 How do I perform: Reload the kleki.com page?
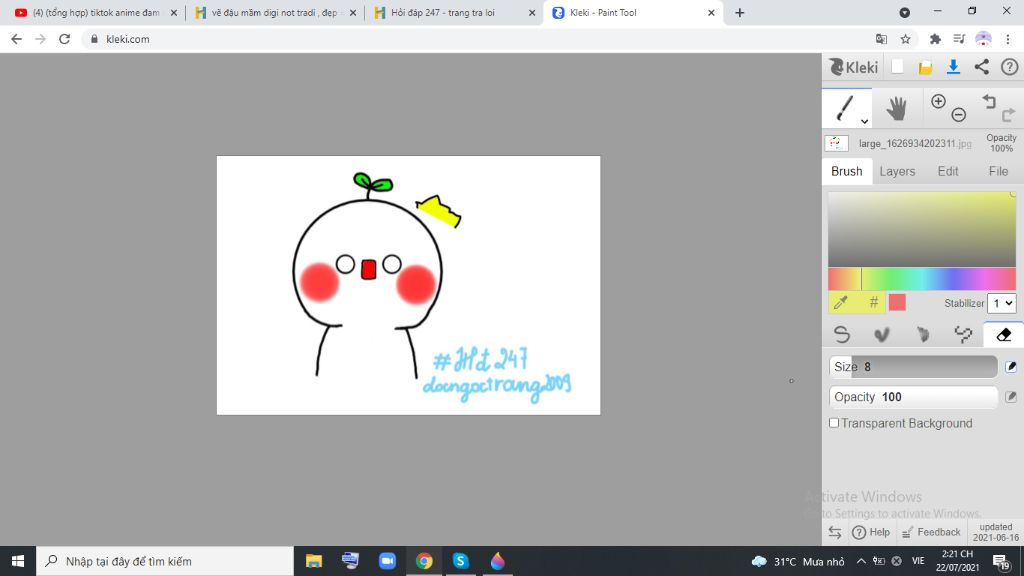[x=64, y=39]
